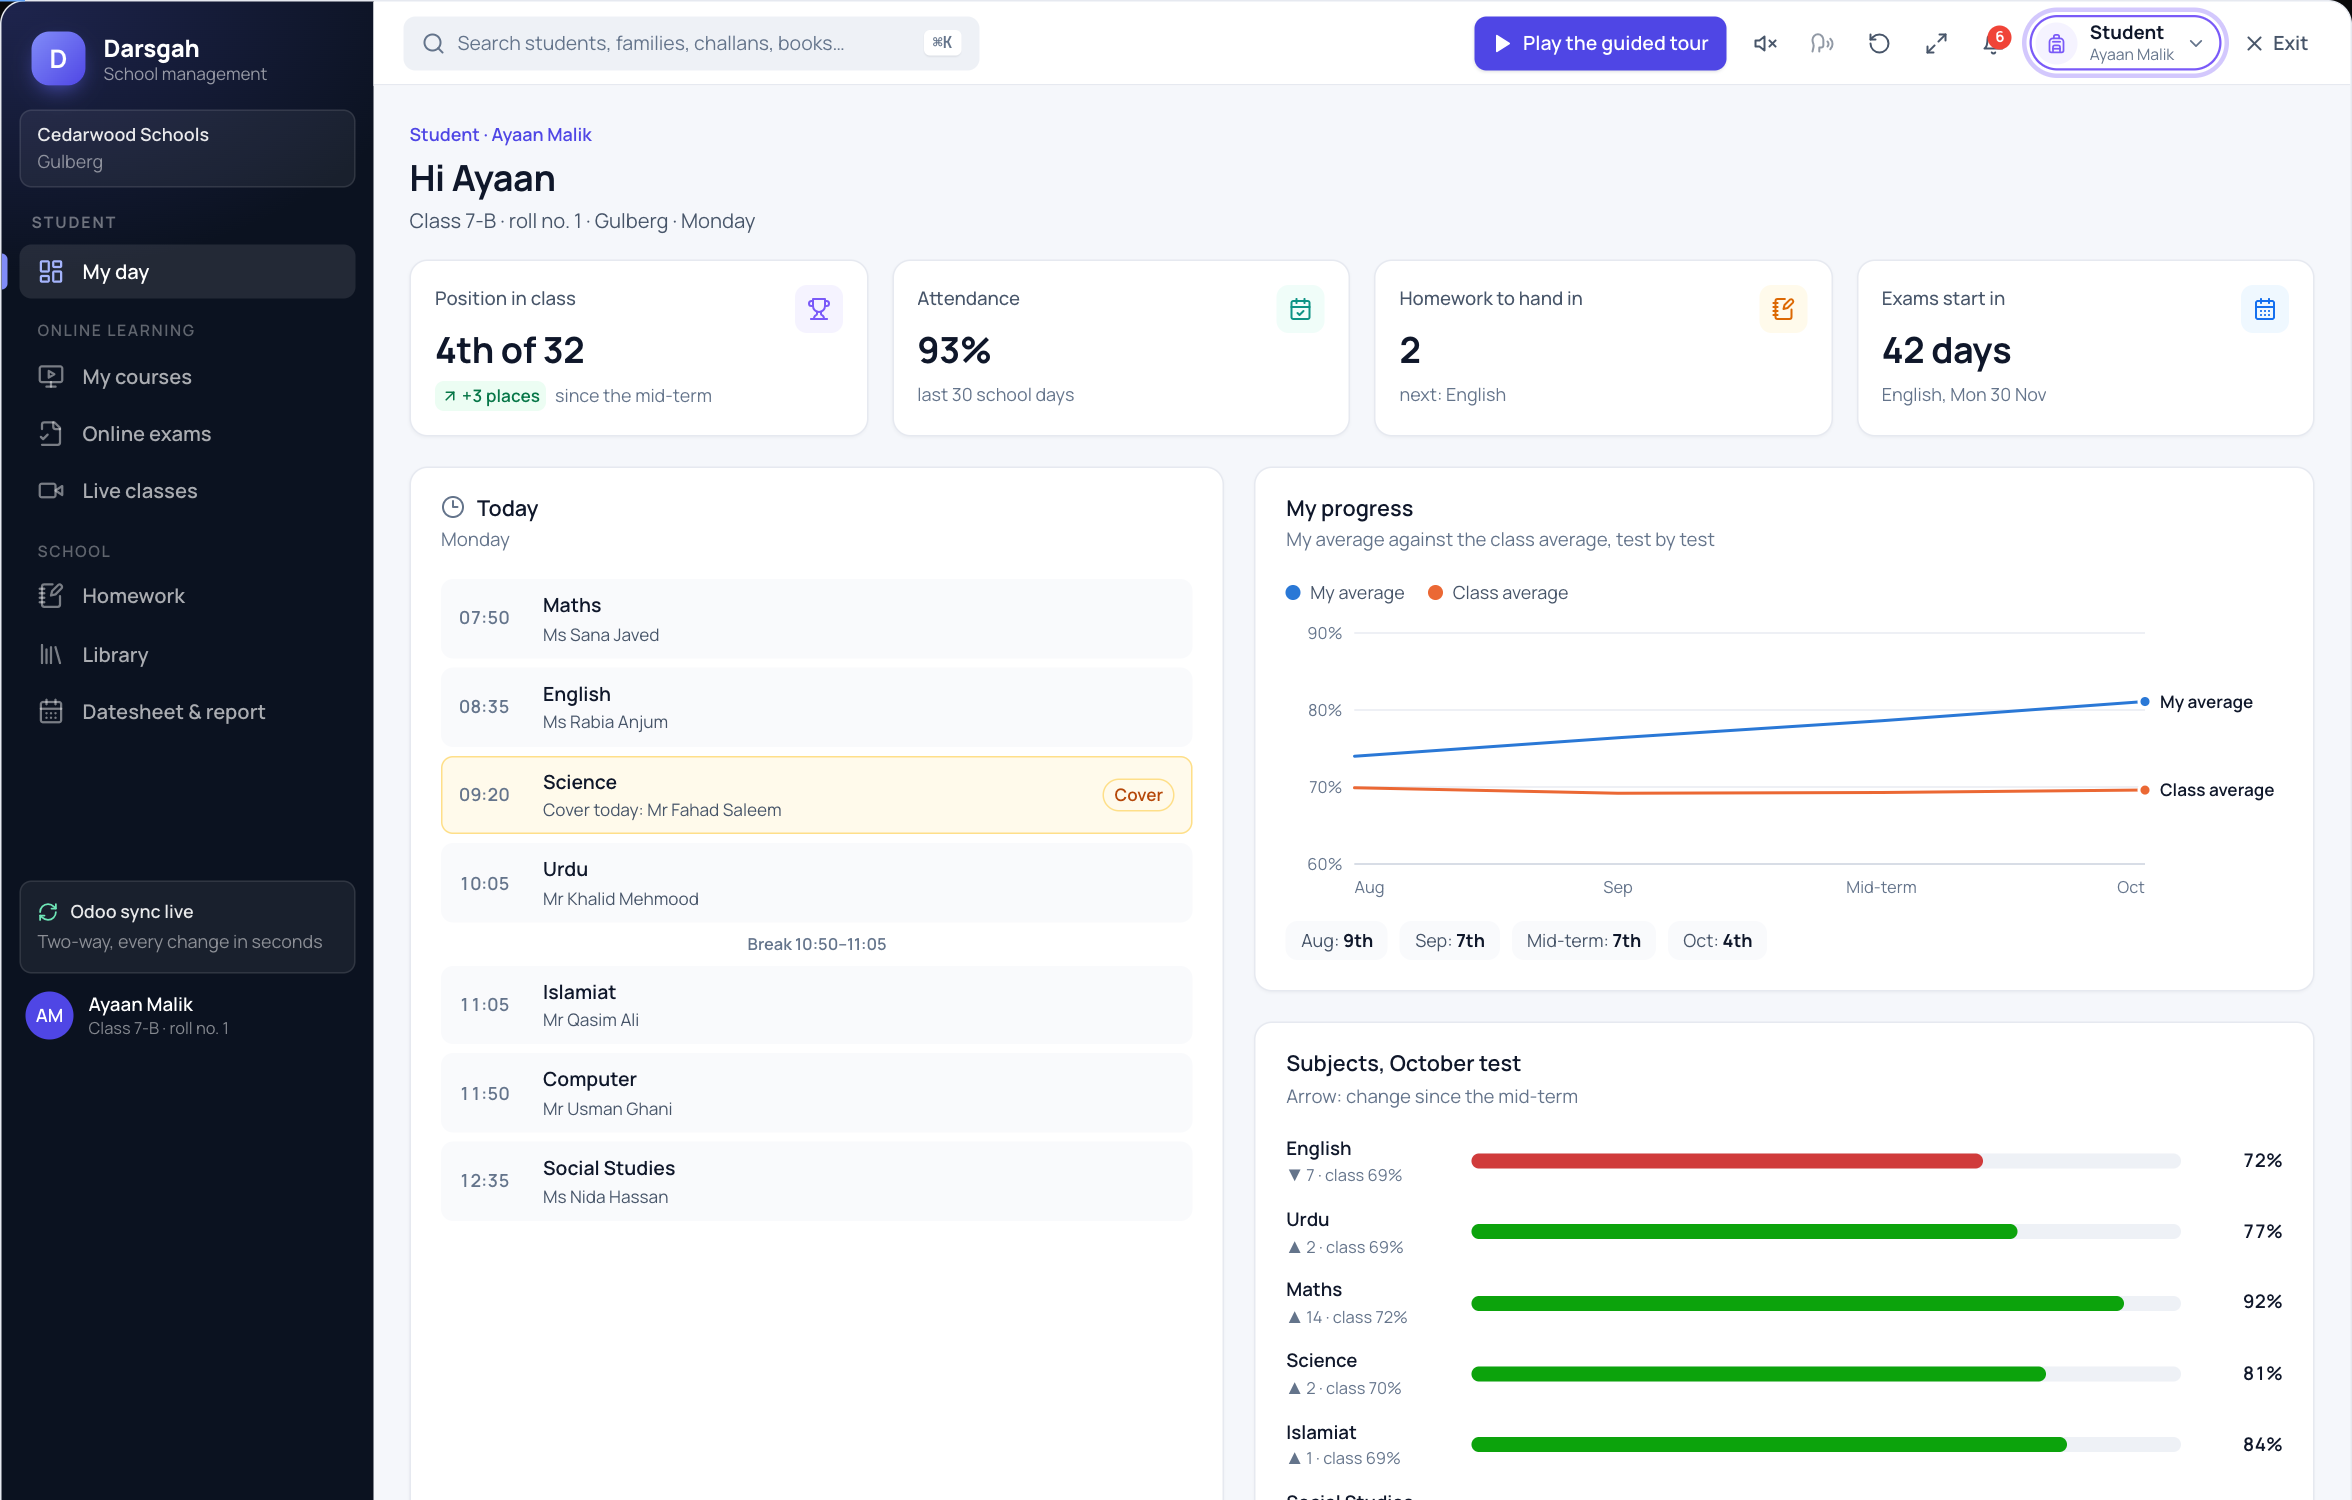
Task: Open the Homework page
Action: pyautogui.click(x=187, y=596)
